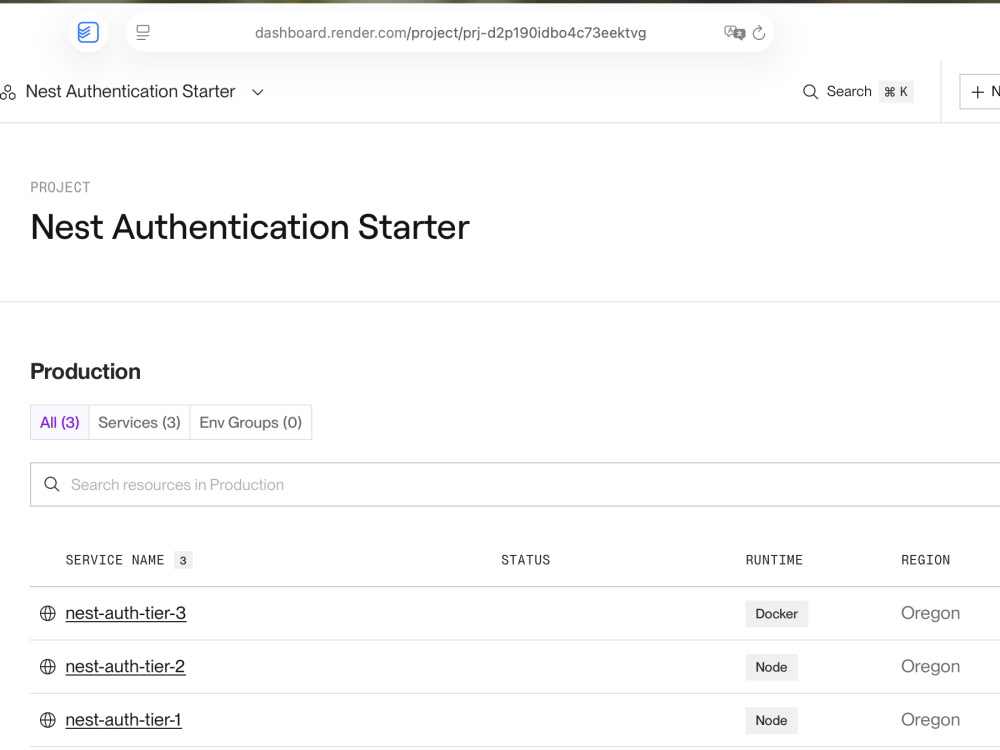Open the reader view page icon

143,33
